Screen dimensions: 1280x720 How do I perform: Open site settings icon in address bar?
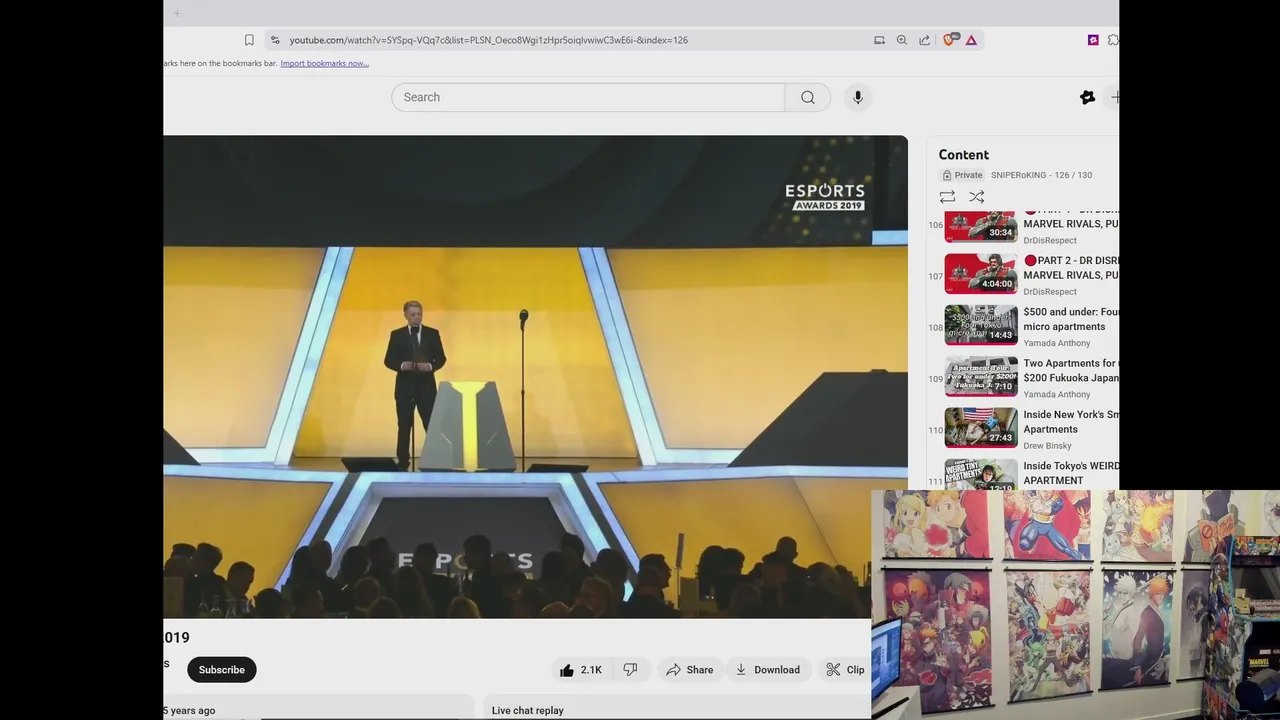(x=275, y=40)
